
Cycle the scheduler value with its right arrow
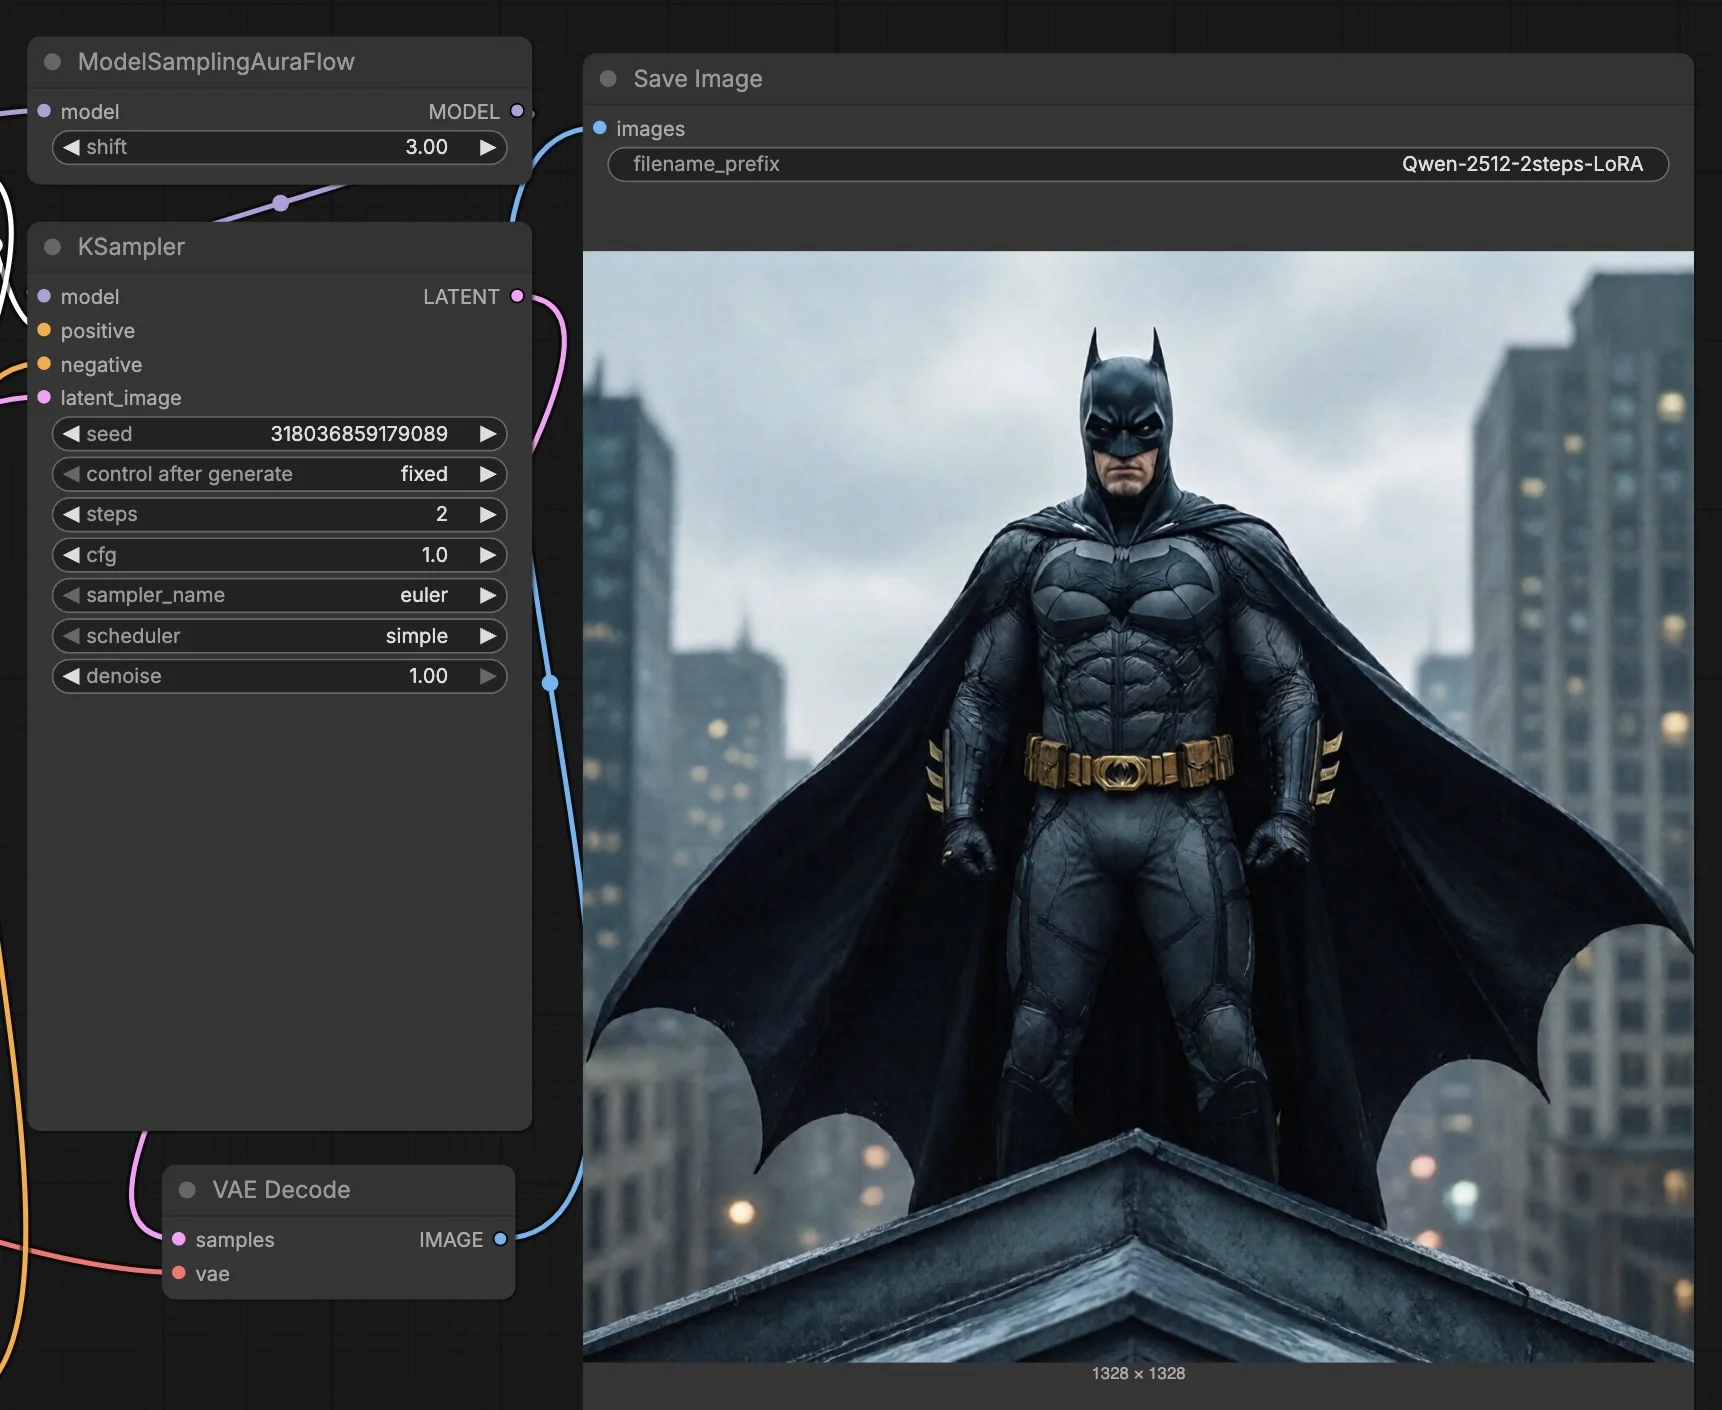[x=489, y=636]
